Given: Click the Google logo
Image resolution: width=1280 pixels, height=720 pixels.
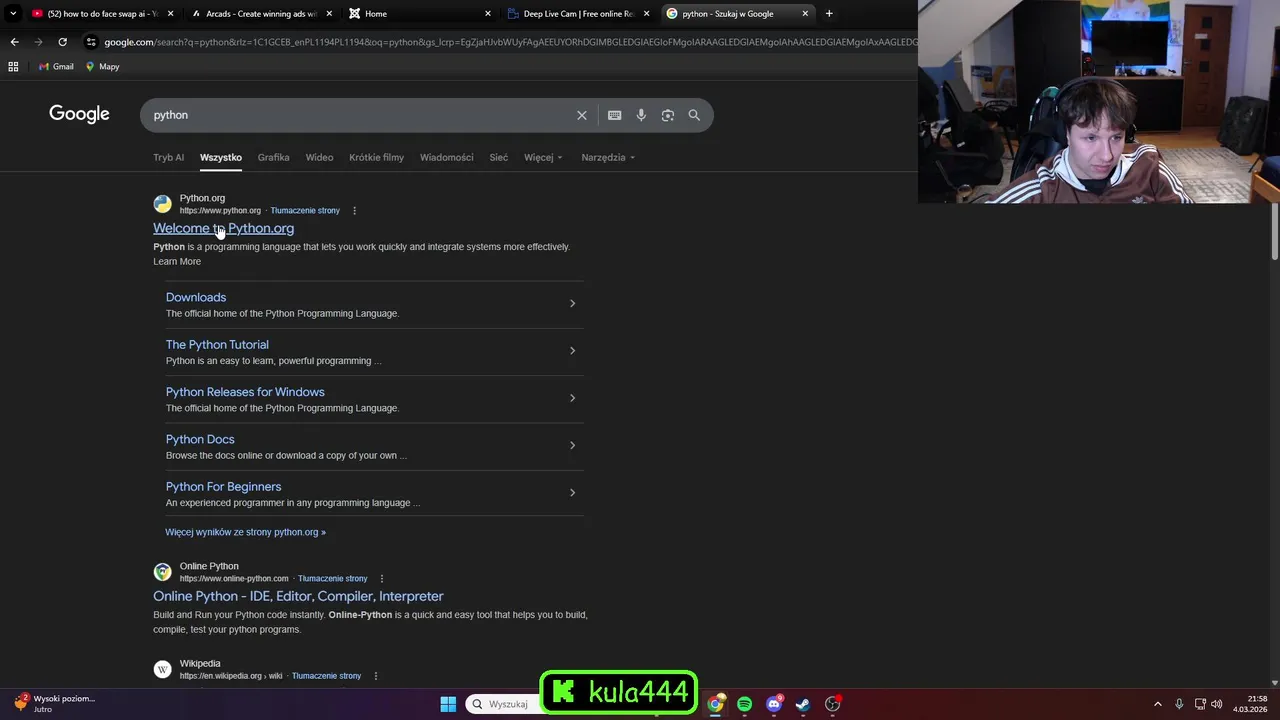Looking at the screenshot, I should (79, 114).
